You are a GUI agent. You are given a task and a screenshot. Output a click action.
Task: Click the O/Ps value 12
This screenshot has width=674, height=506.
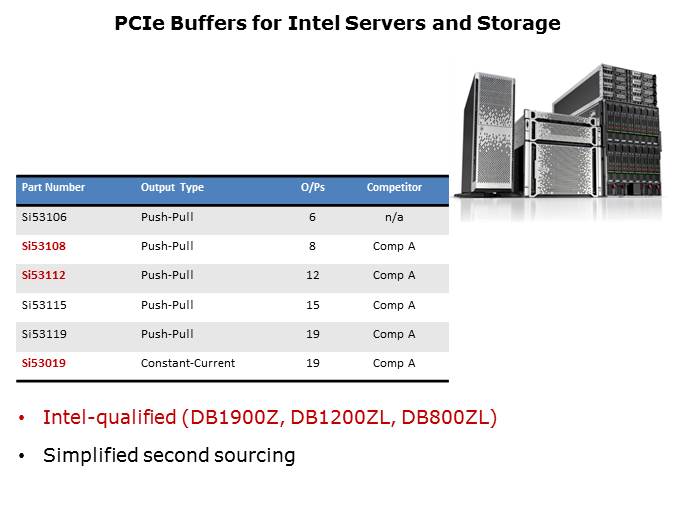(313, 275)
